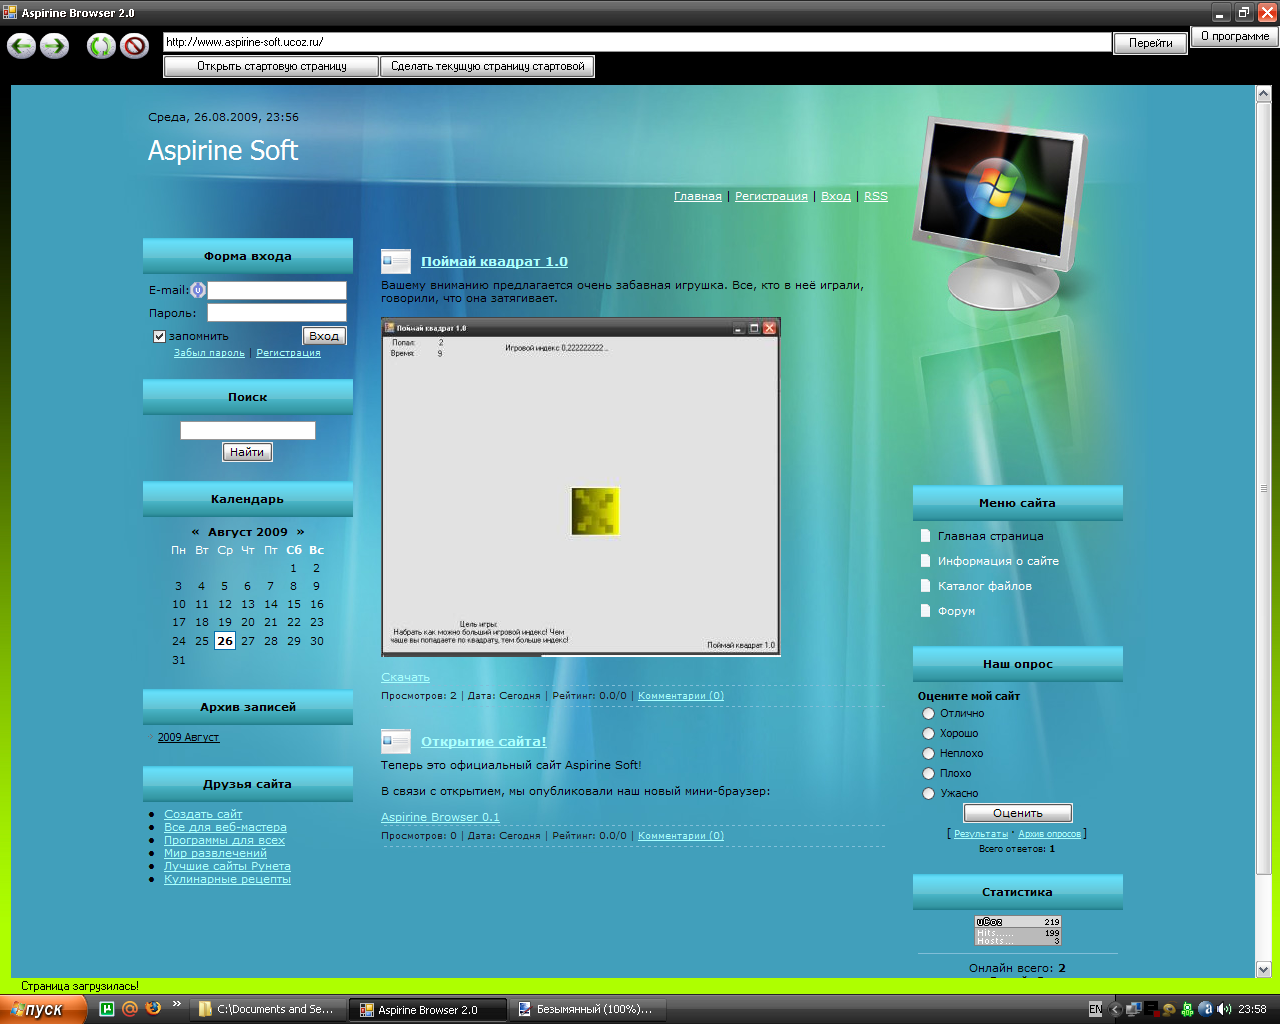Click Сделать текущую страницу стартовой button
The image size is (1280, 1024).
(x=488, y=66)
